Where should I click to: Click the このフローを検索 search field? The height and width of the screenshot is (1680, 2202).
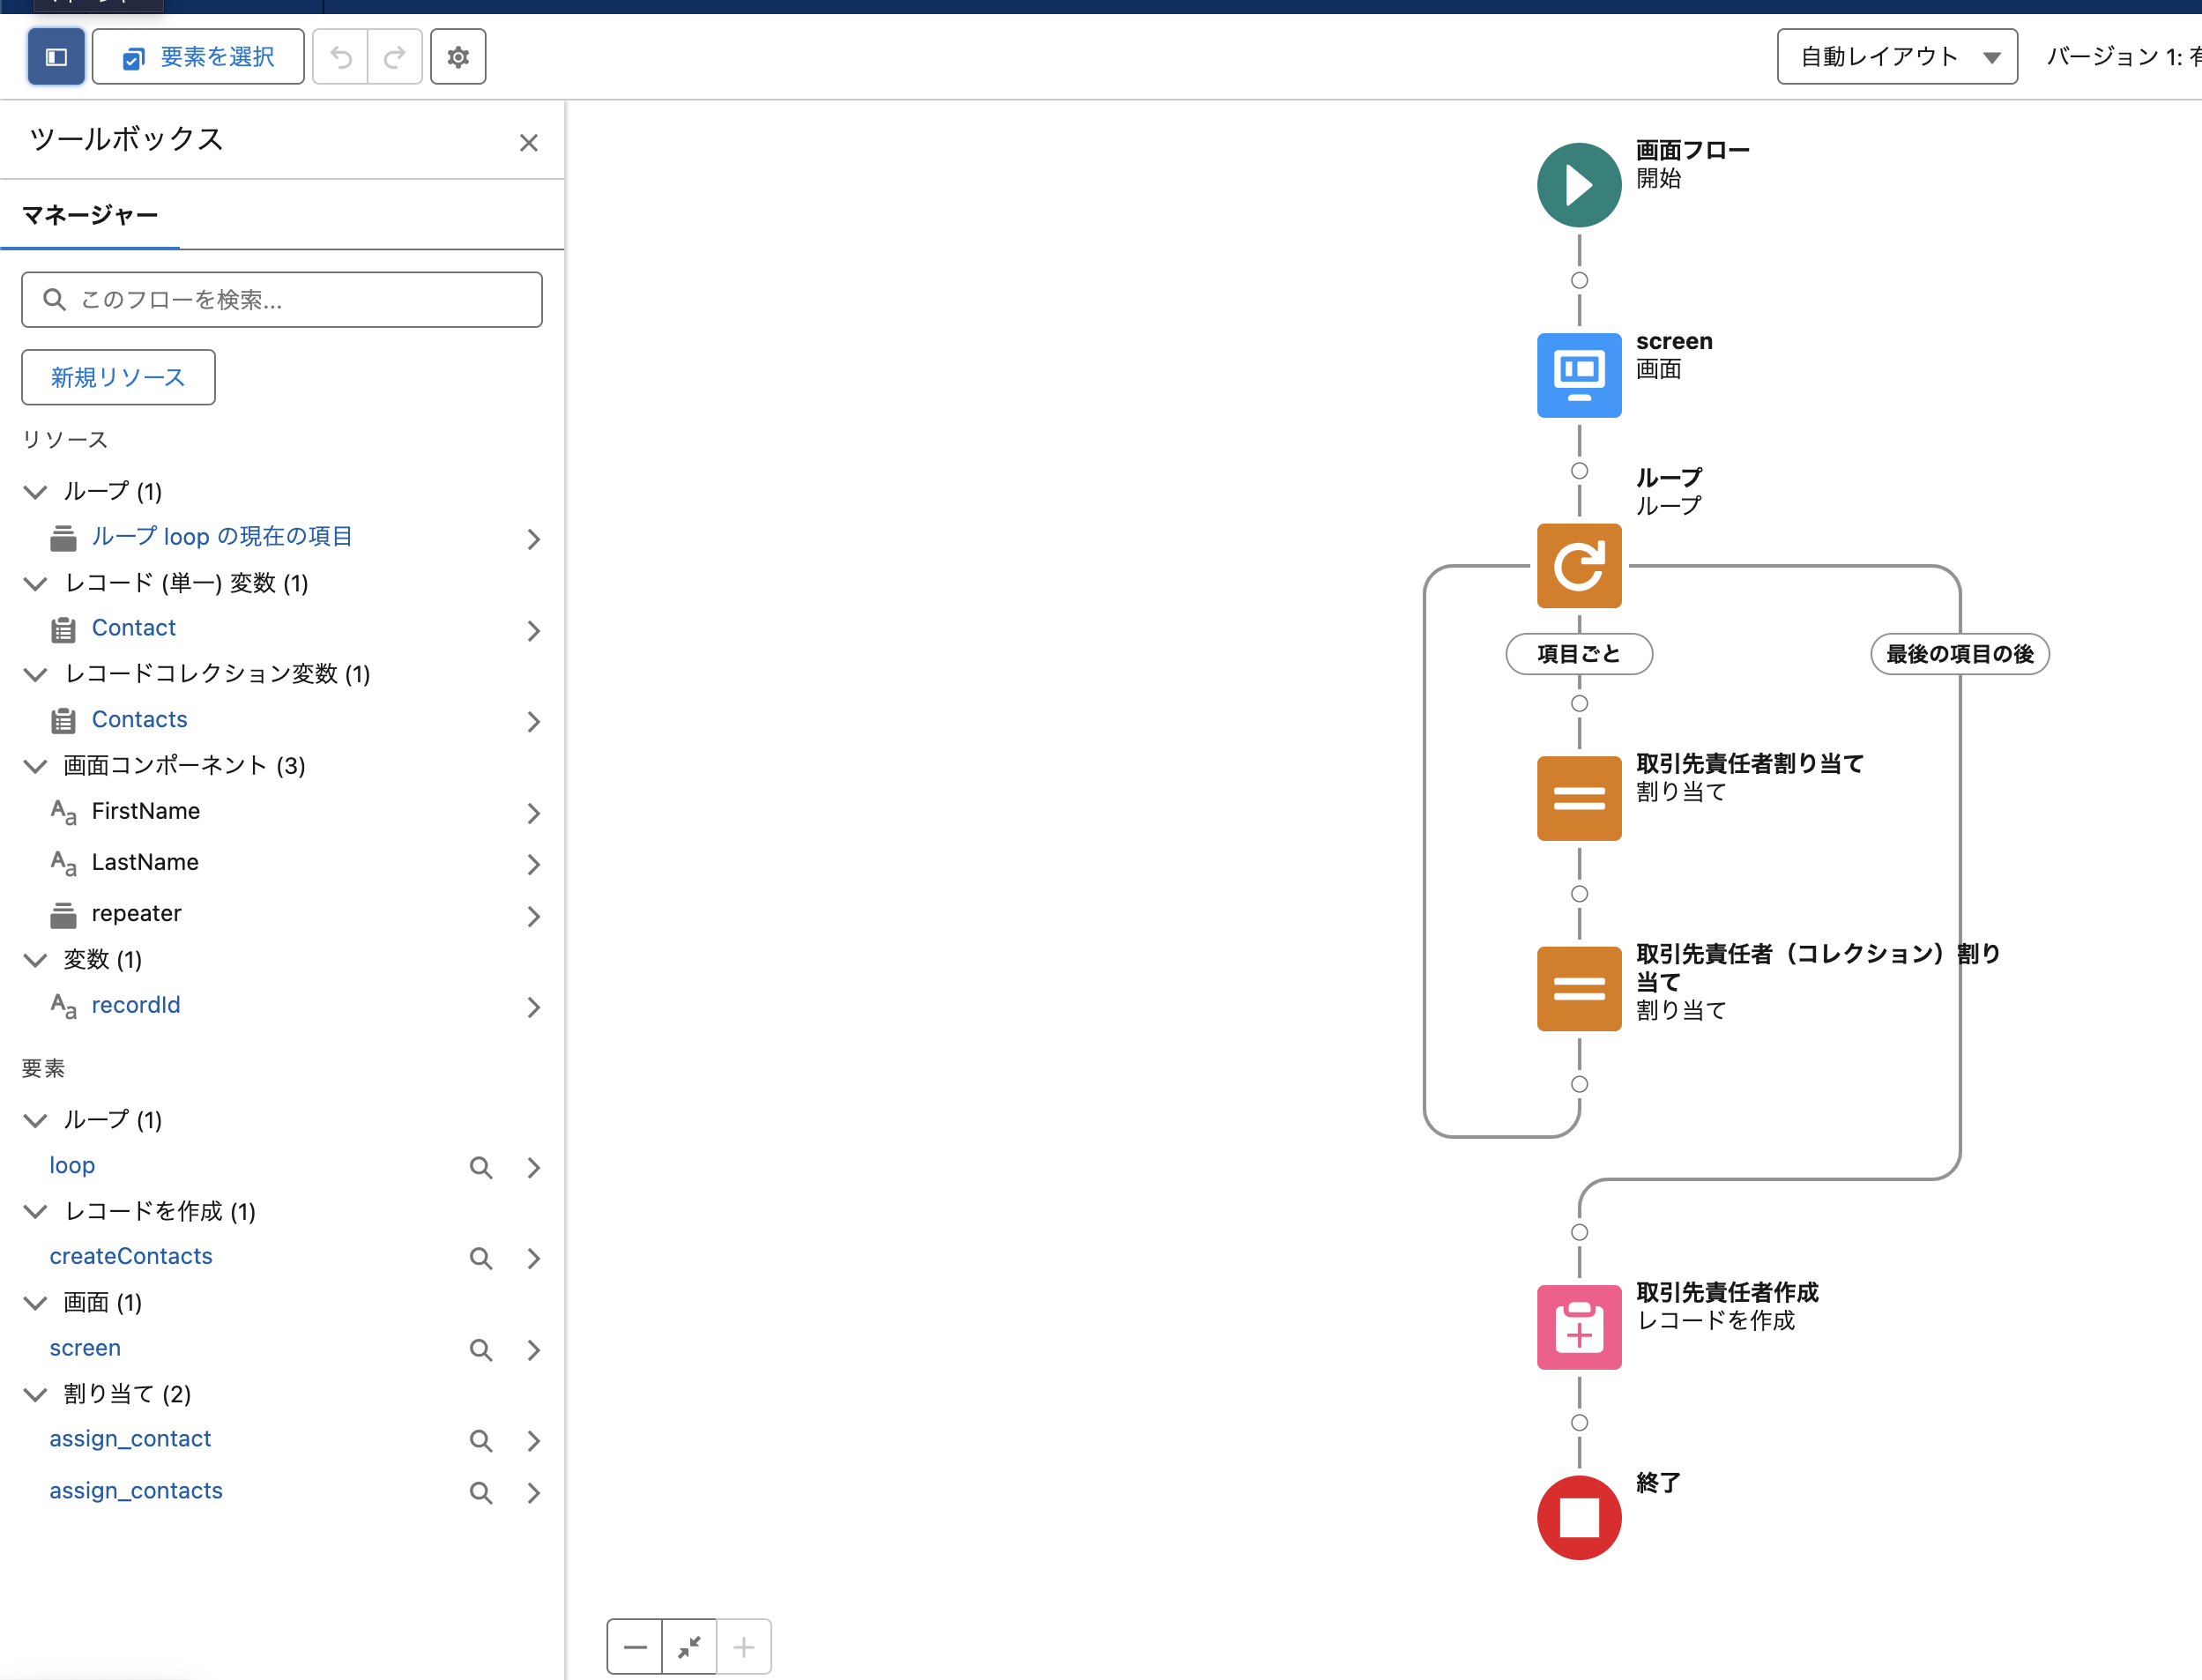[282, 300]
